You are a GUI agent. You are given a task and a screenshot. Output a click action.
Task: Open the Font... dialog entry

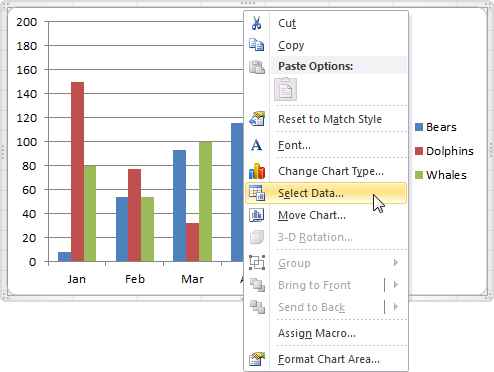coord(325,145)
